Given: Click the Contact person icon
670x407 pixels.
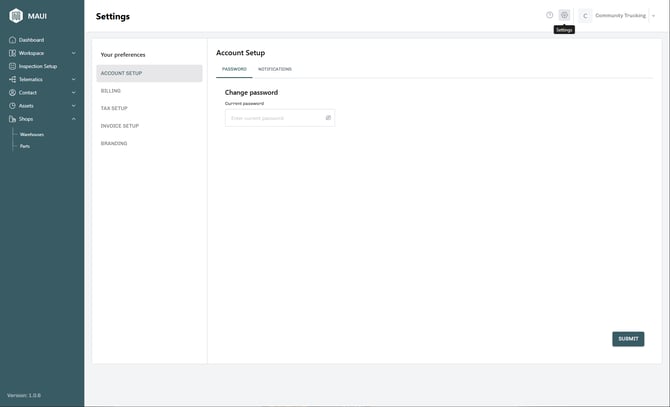Looking at the screenshot, I should [x=12, y=92].
